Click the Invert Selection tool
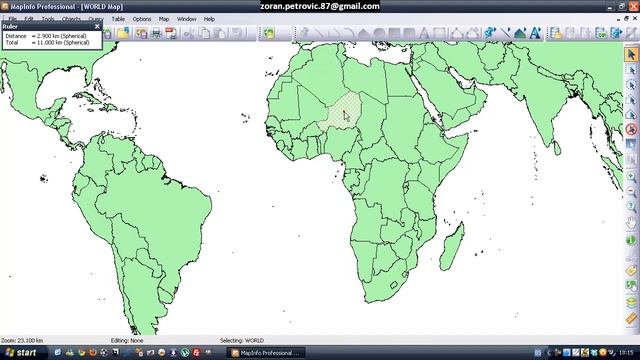The image size is (640, 360). coord(631,145)
